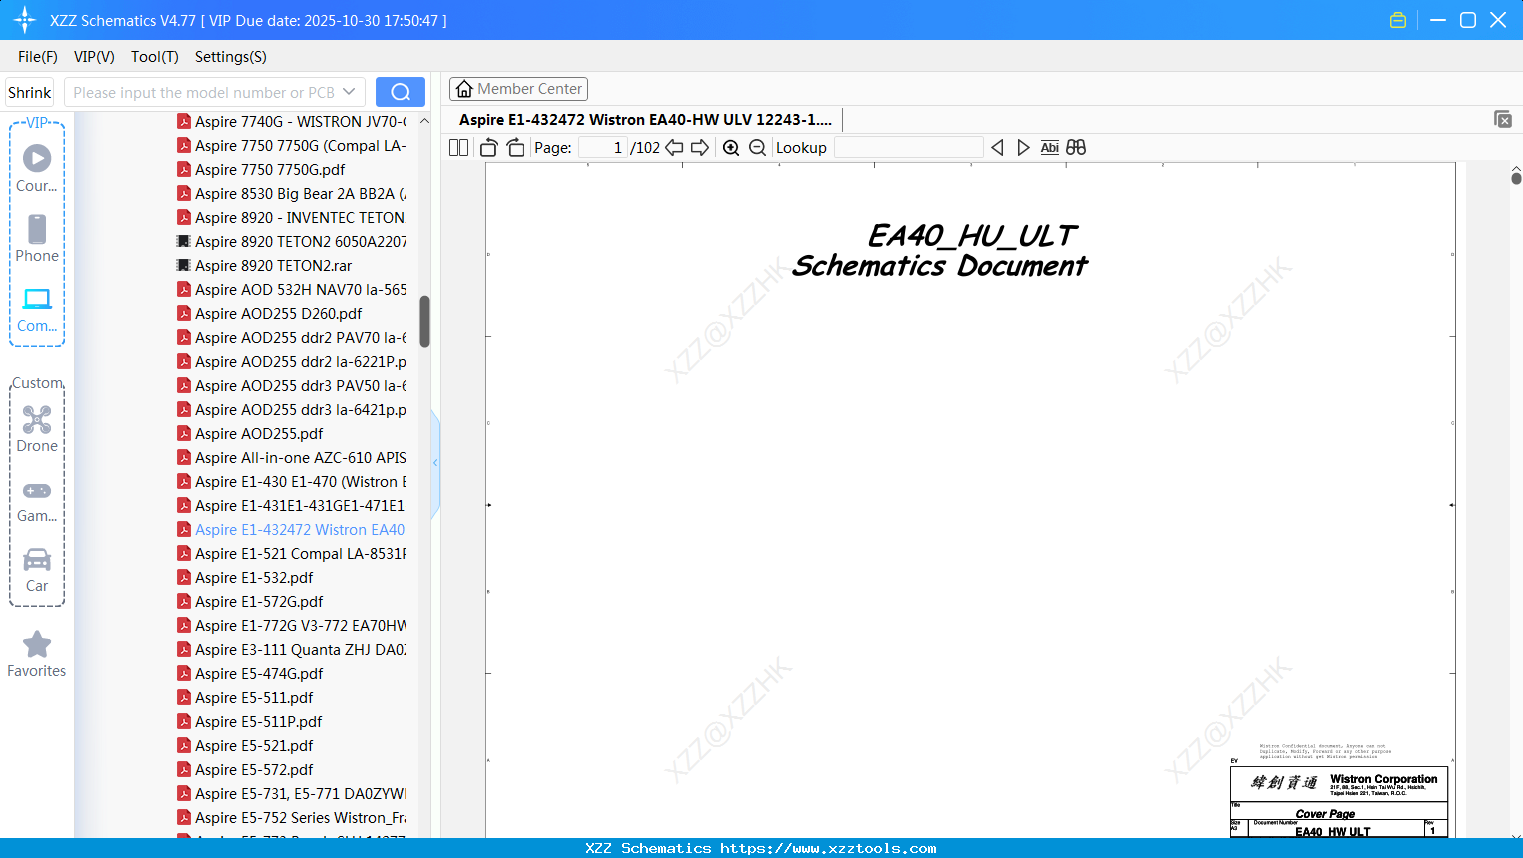1523x858 pixels.
Task: Open Aspire AOD255.pdf
Action: 250,434
